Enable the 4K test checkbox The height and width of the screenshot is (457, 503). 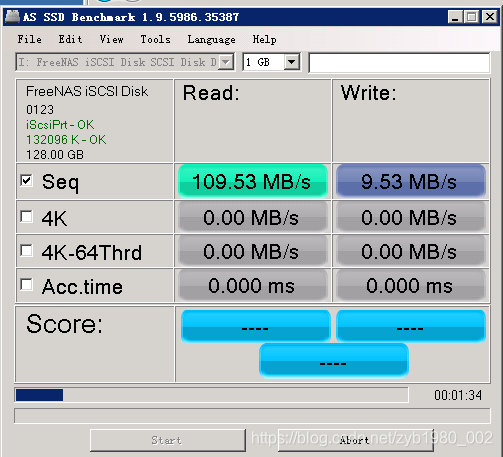click(x=26, y=216)
